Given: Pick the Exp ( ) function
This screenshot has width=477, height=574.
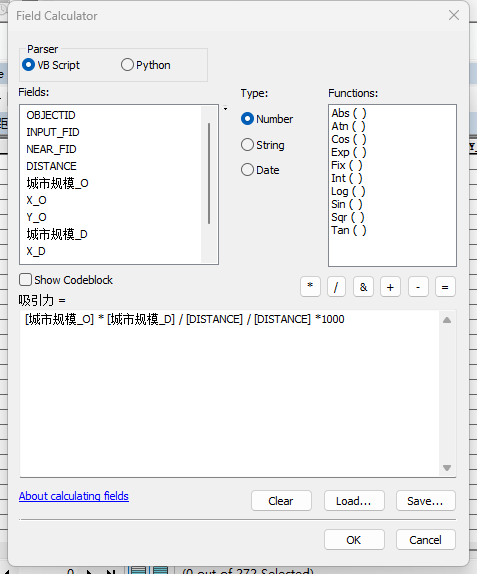Looking at the screenshot, I should click(x=349, y=152).
